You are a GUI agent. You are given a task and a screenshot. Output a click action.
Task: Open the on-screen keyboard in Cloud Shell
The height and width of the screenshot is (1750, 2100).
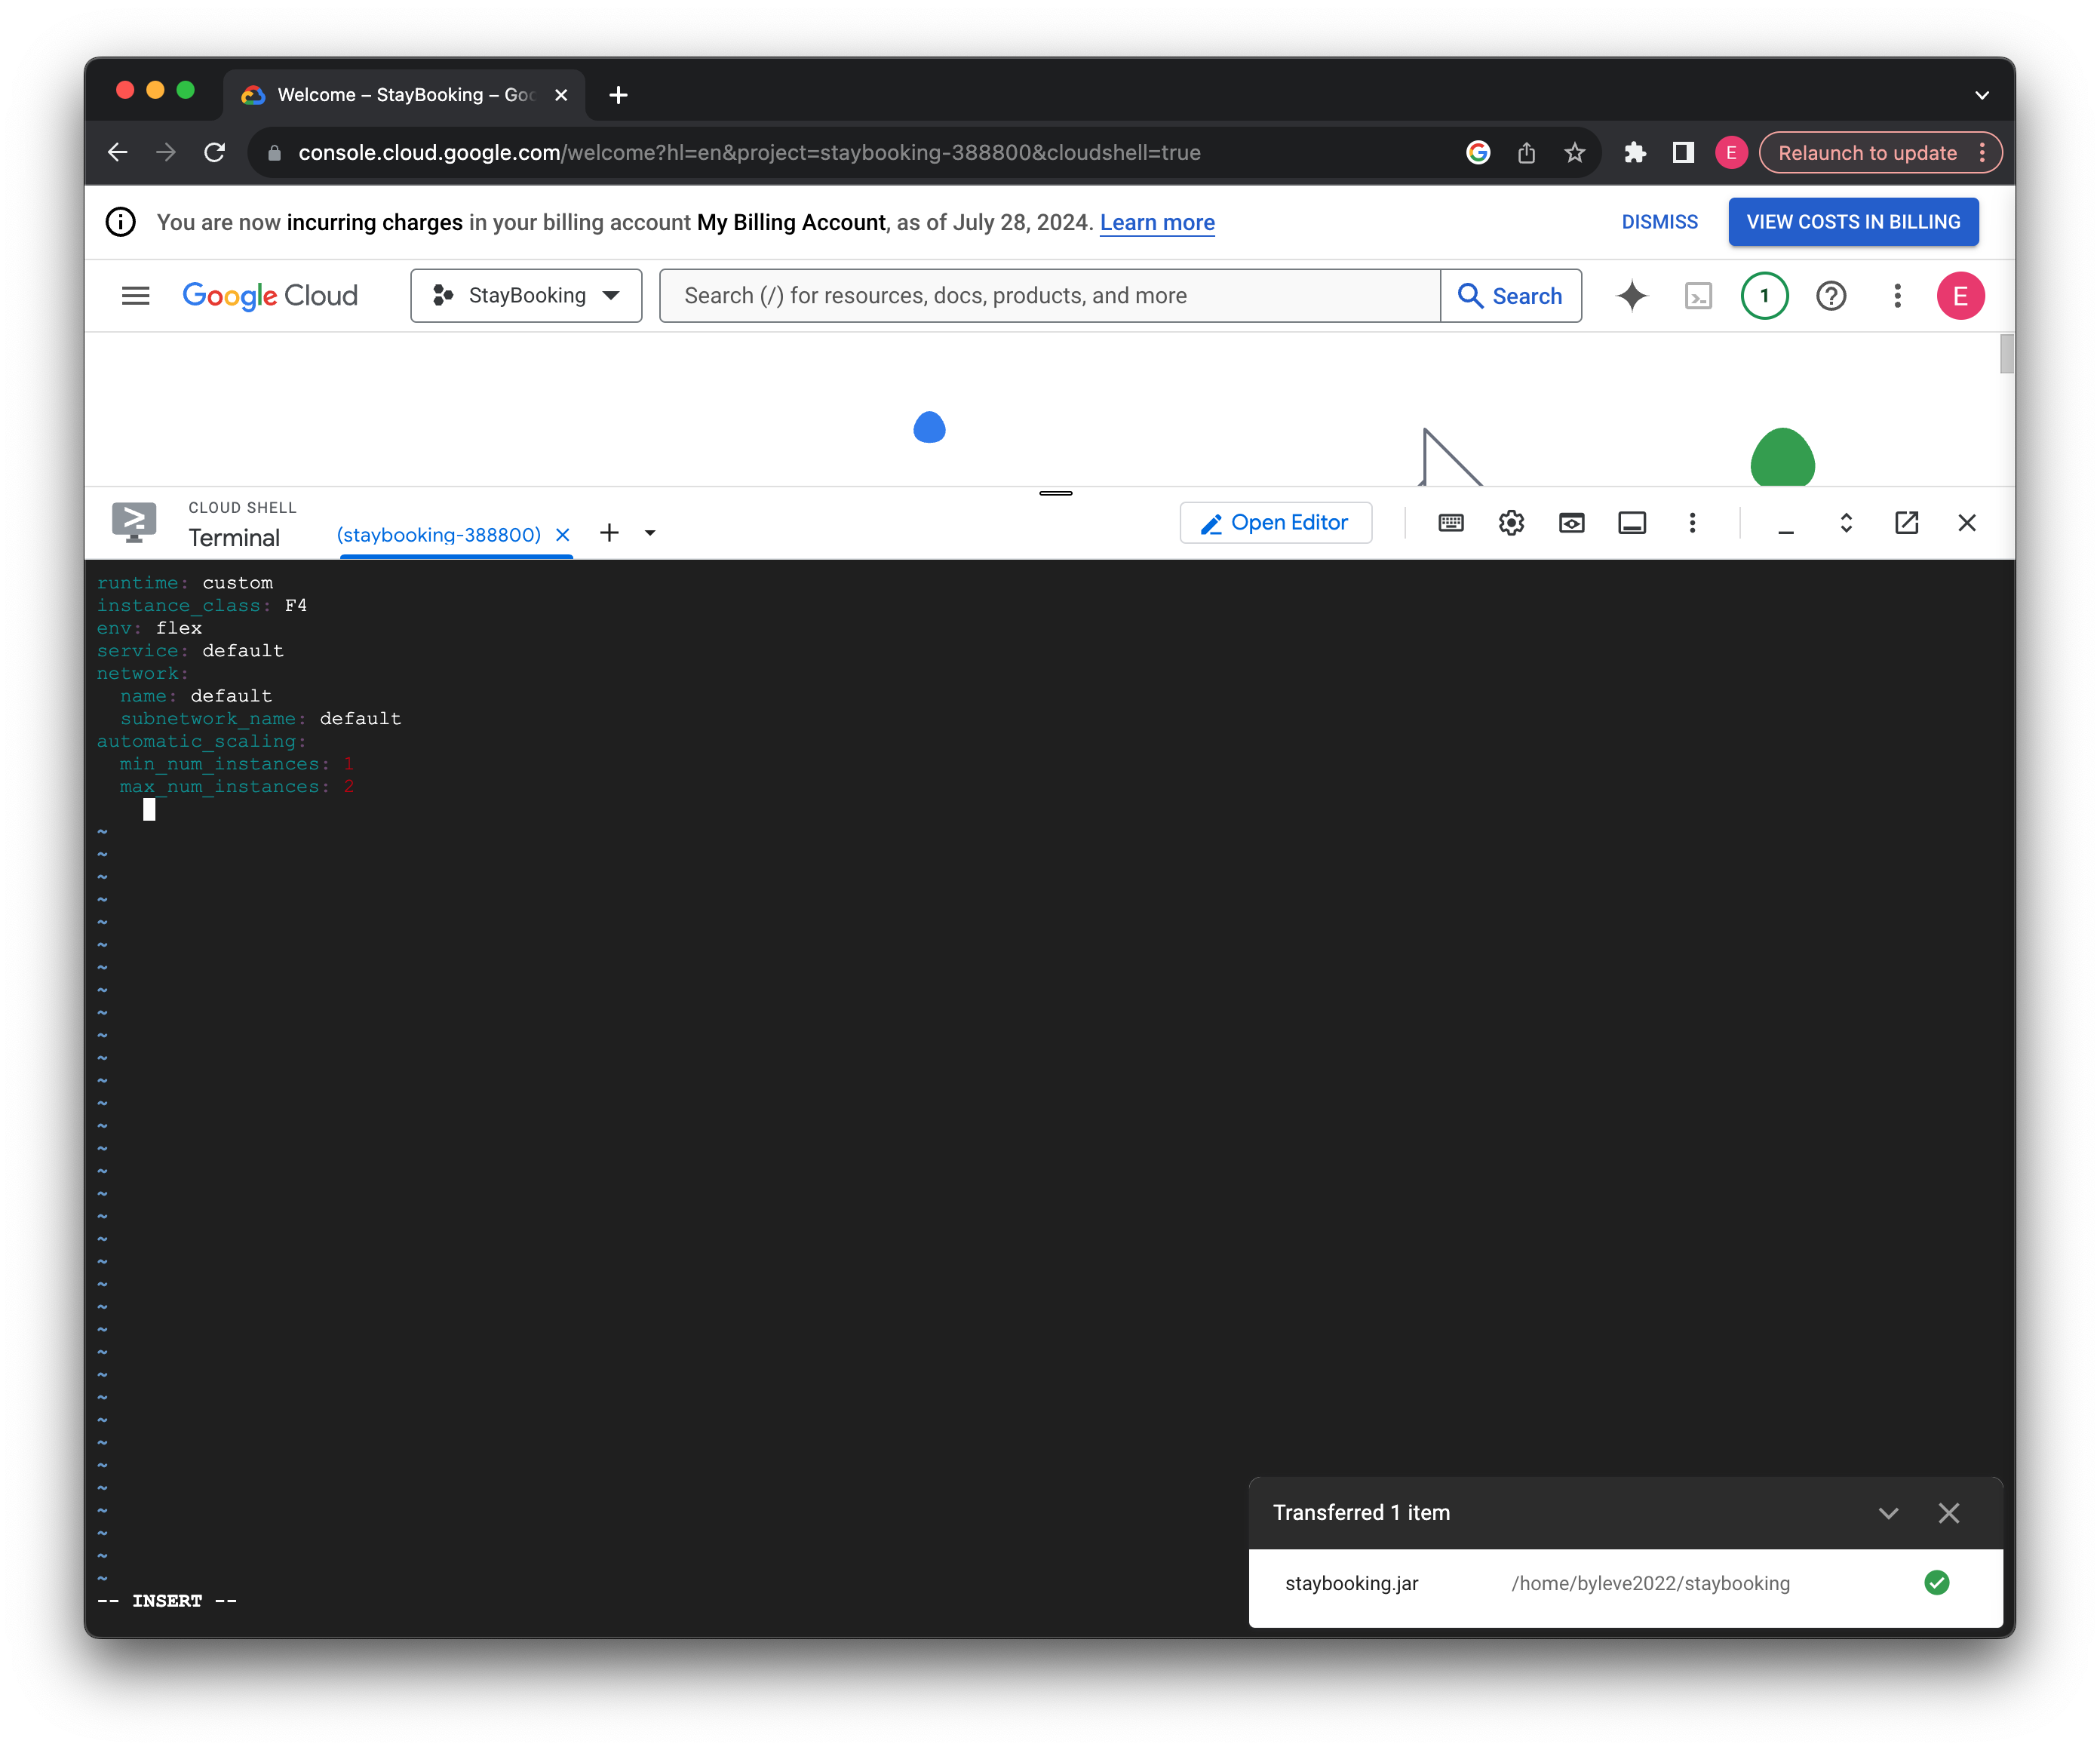(1450, 522)
